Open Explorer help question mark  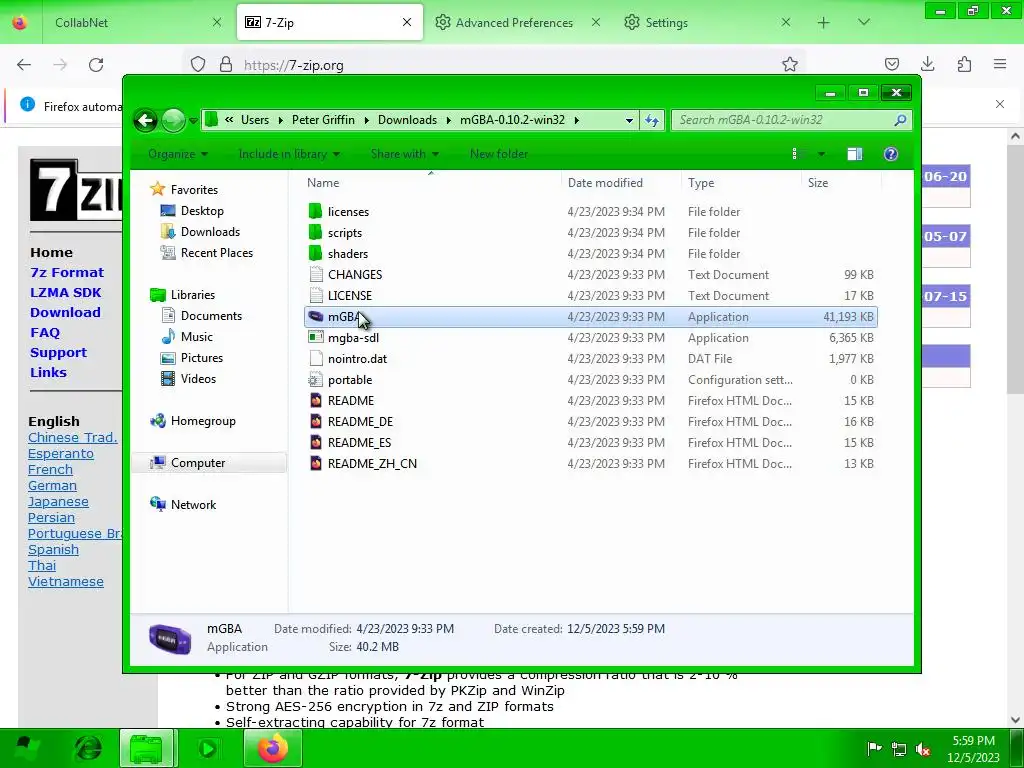pos(891,154)
